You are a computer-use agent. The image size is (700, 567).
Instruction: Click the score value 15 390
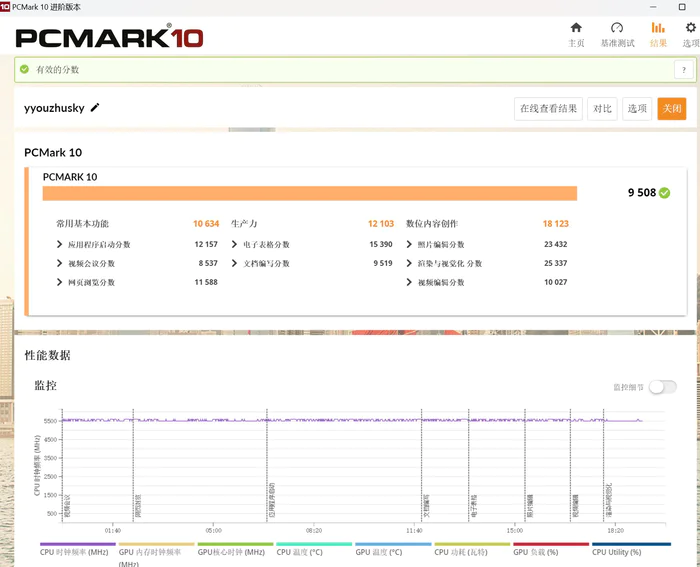[381, 244]
